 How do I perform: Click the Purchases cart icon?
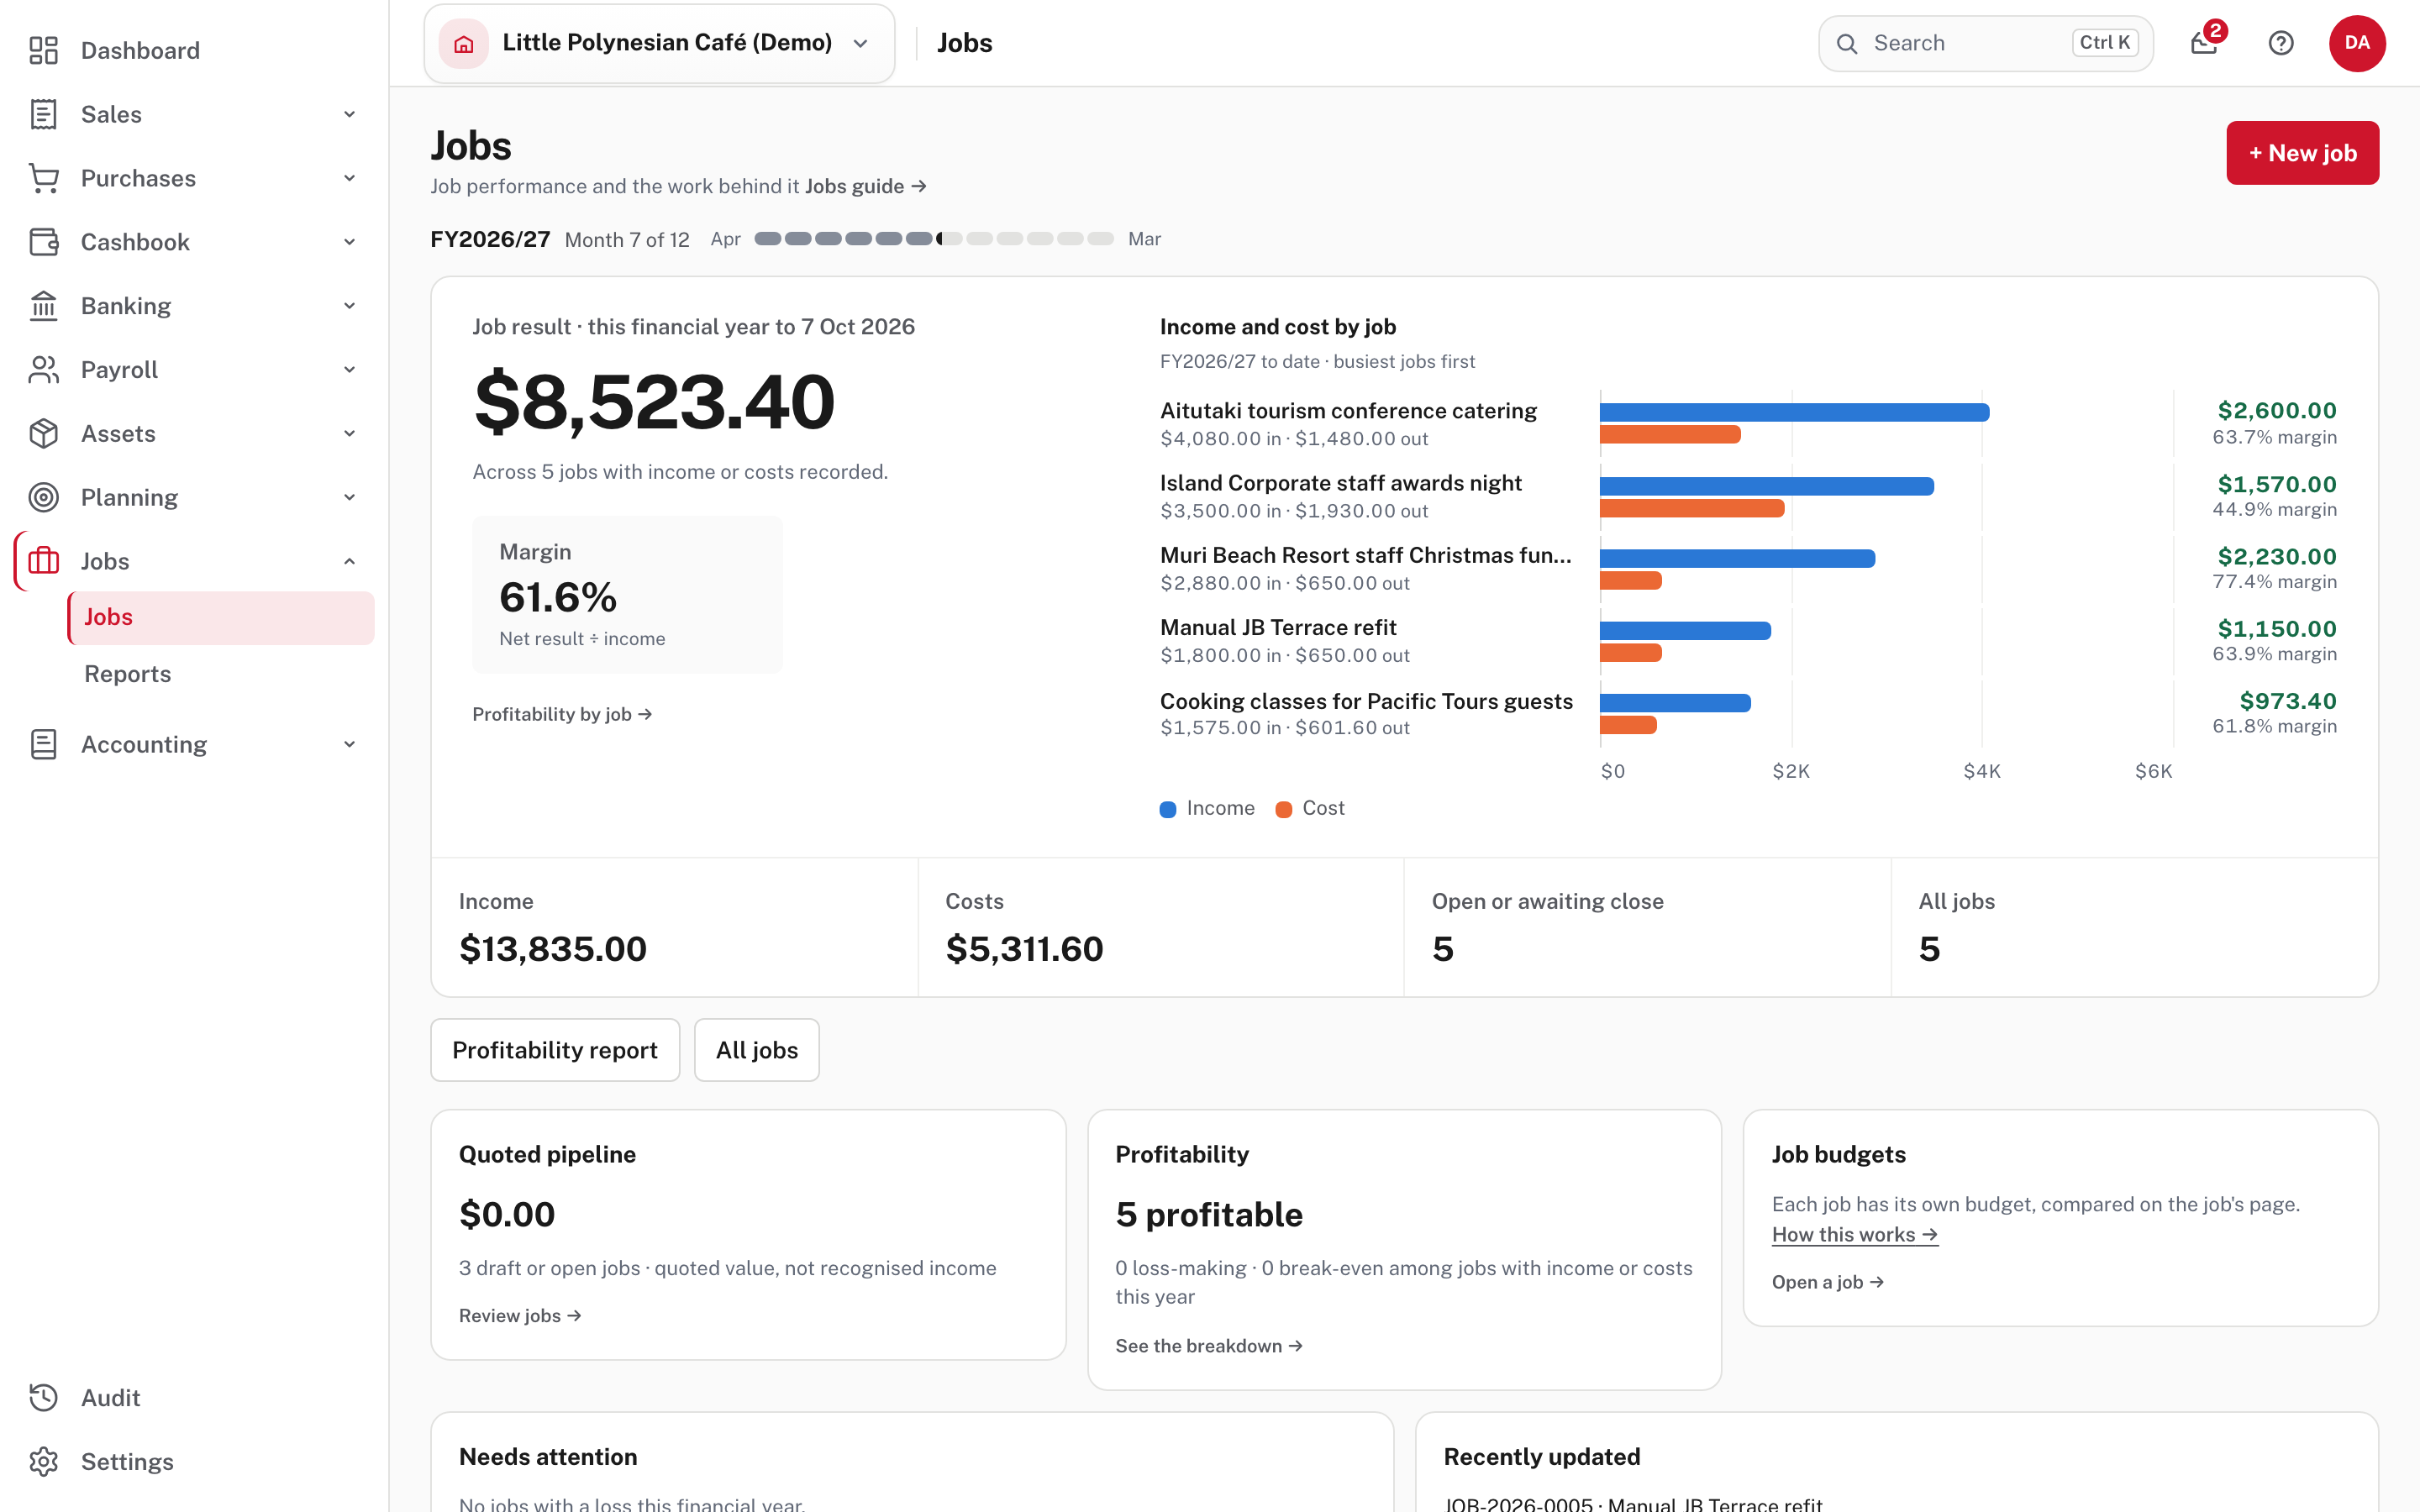click(43, 178)
